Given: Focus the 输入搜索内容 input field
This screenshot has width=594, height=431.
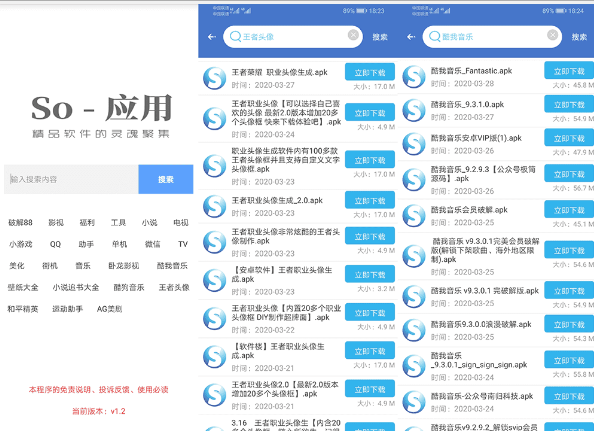Looking at the screenshot, I should [71, 179].
